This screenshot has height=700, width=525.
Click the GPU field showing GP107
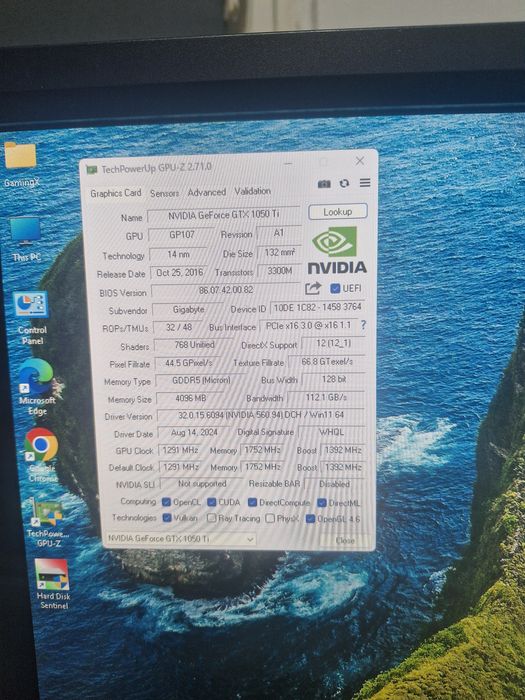(182, 234)
